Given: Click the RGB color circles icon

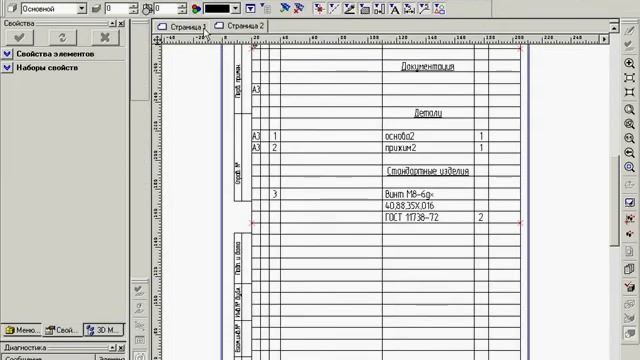Looking at the screenshot, I should pos(196,9).
